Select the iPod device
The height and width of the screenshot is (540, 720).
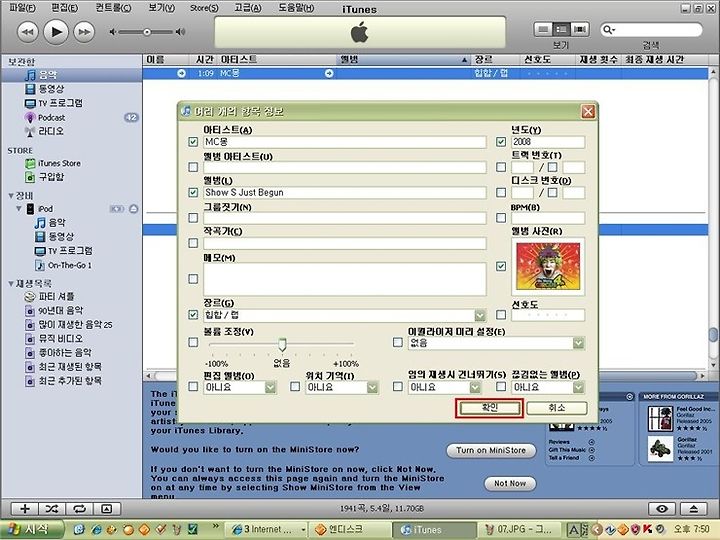click(x=39, y=209)
